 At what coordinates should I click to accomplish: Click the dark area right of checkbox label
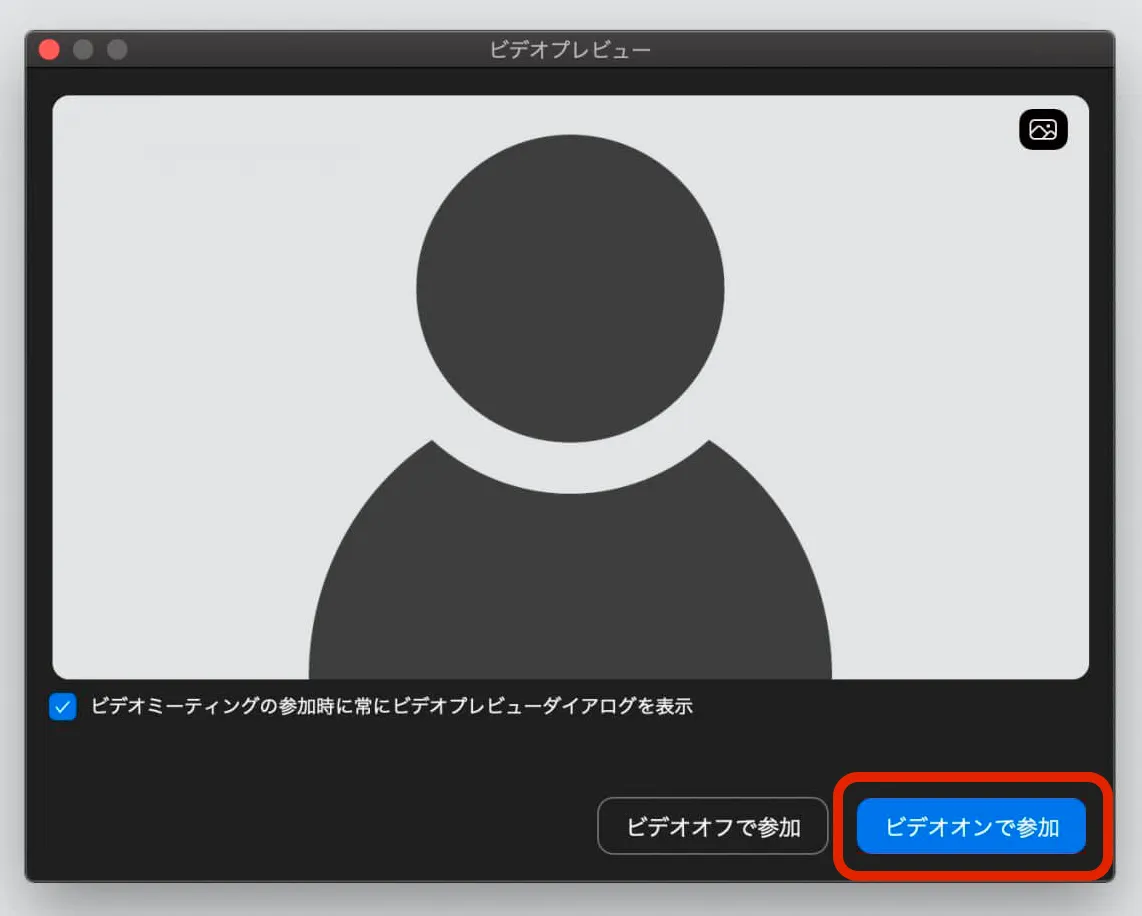pos(900,707)
